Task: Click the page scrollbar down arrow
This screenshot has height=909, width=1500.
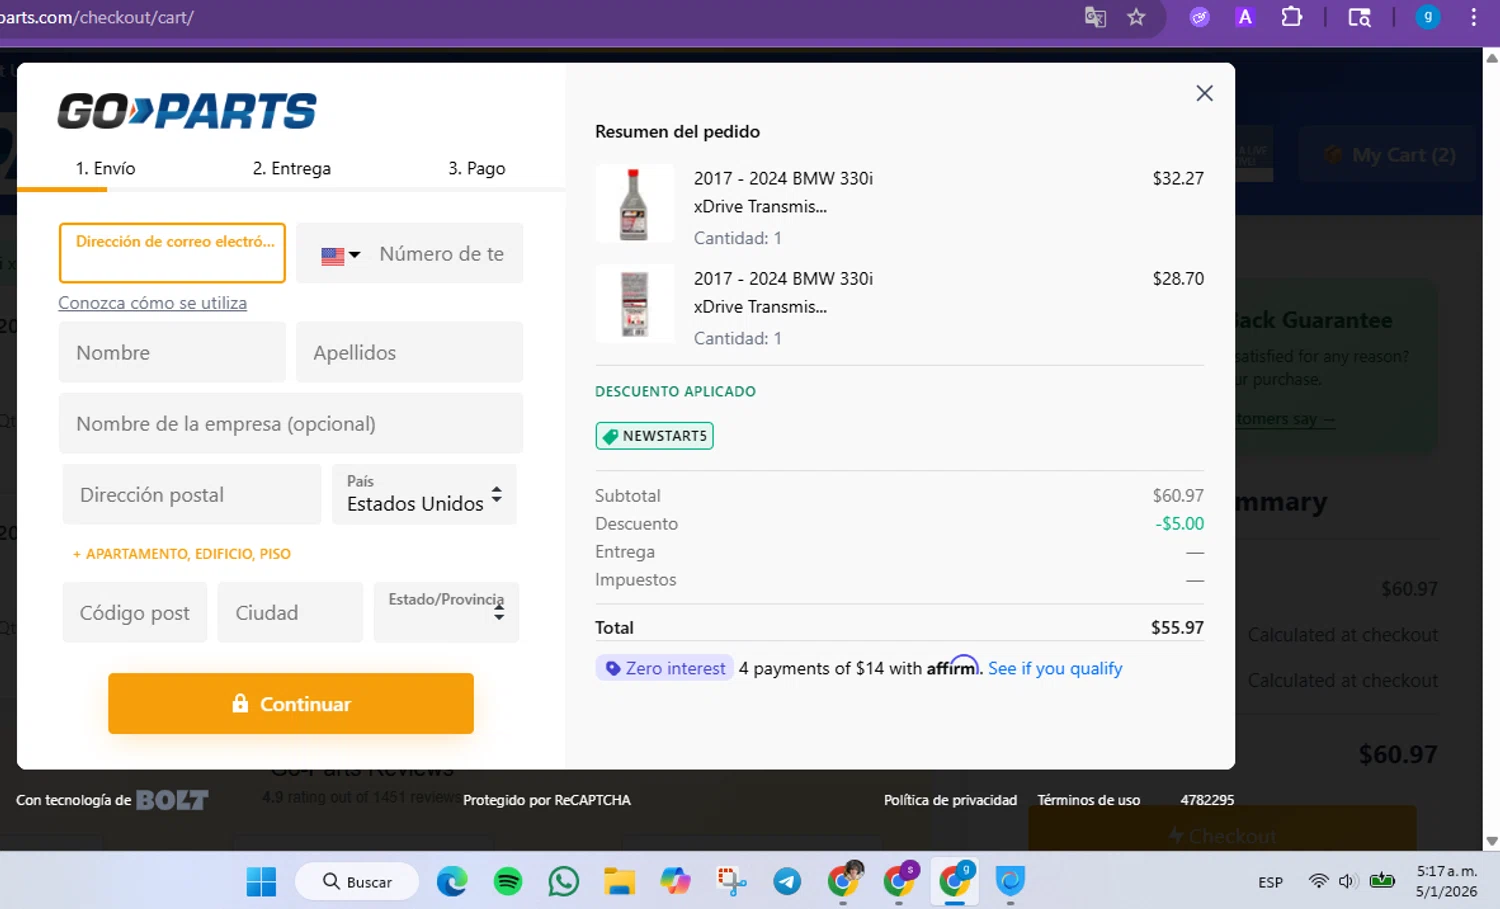Action: click(1491, 841)
